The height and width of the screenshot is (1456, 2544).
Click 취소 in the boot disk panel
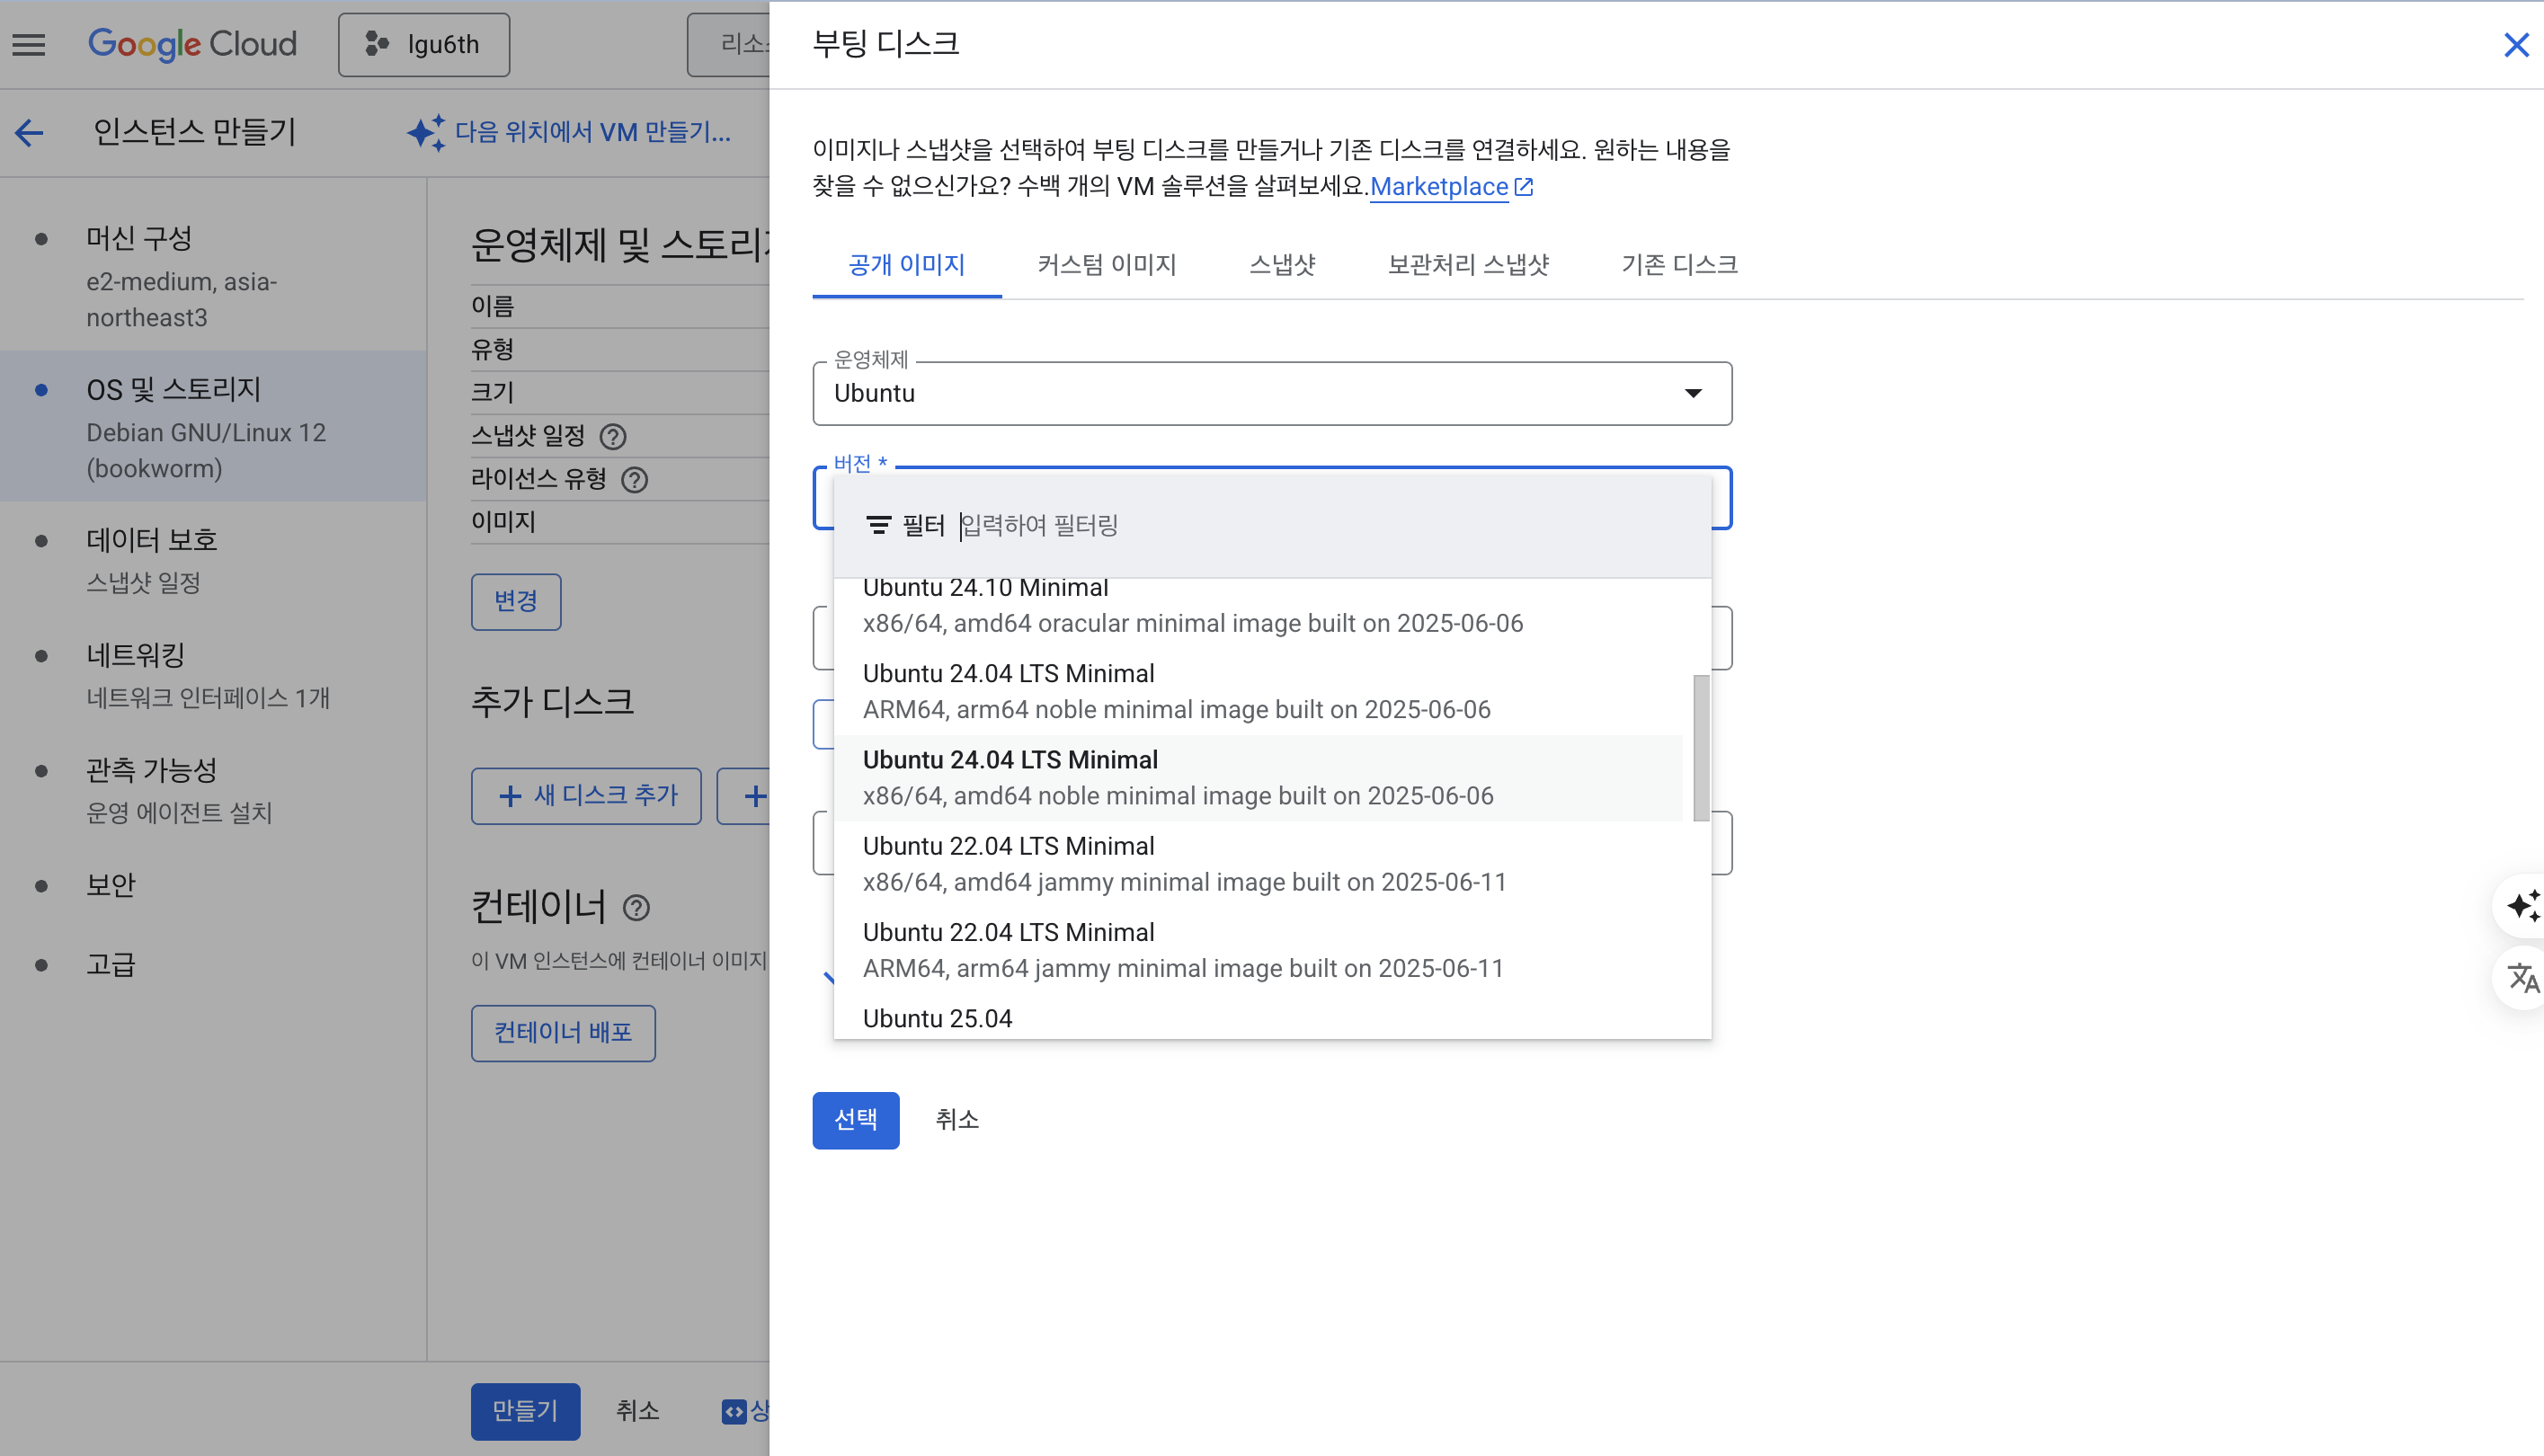tap(957, 1120)
